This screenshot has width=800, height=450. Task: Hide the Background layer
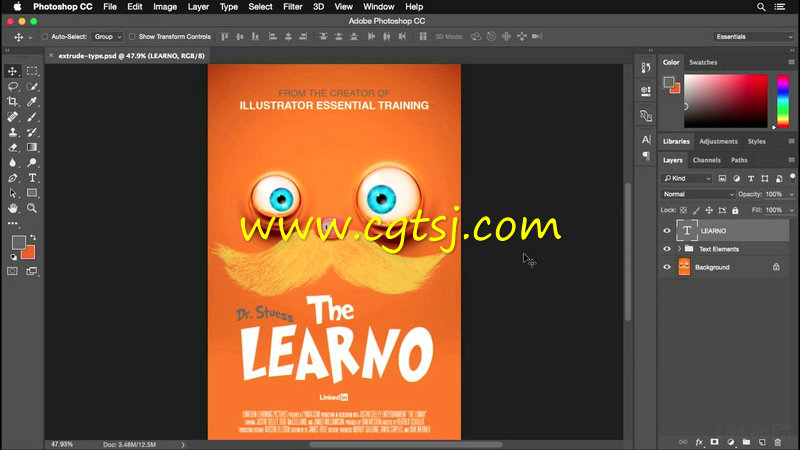pos(667,267)
